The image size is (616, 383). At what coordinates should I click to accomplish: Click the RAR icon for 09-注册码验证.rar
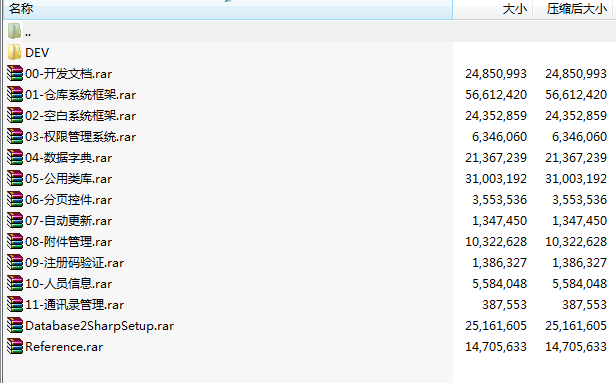pyautogui.click(x=15, y=262)
